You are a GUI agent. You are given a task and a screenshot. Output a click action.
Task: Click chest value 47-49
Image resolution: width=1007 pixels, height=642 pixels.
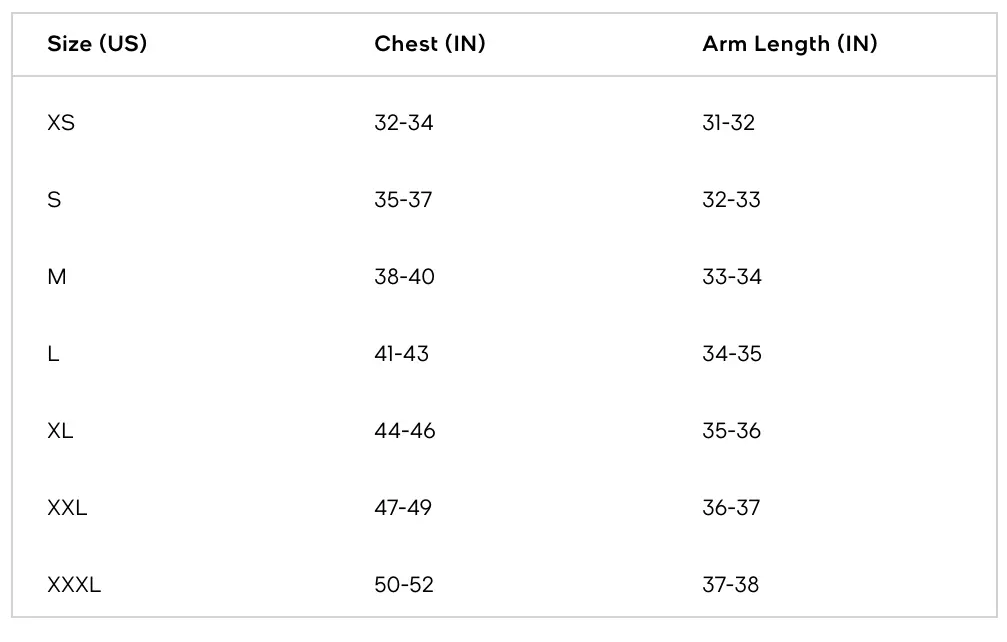(403, 508)
